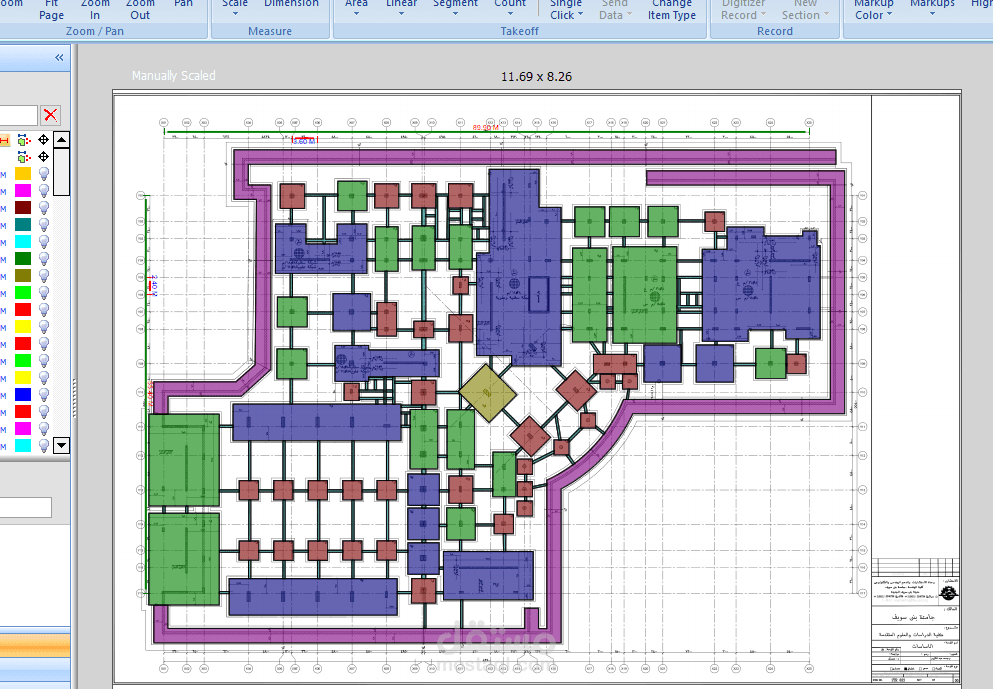This screenshot has width=993, height=689.
Task: Click the olive color swatch
Action: click(23, 276)
